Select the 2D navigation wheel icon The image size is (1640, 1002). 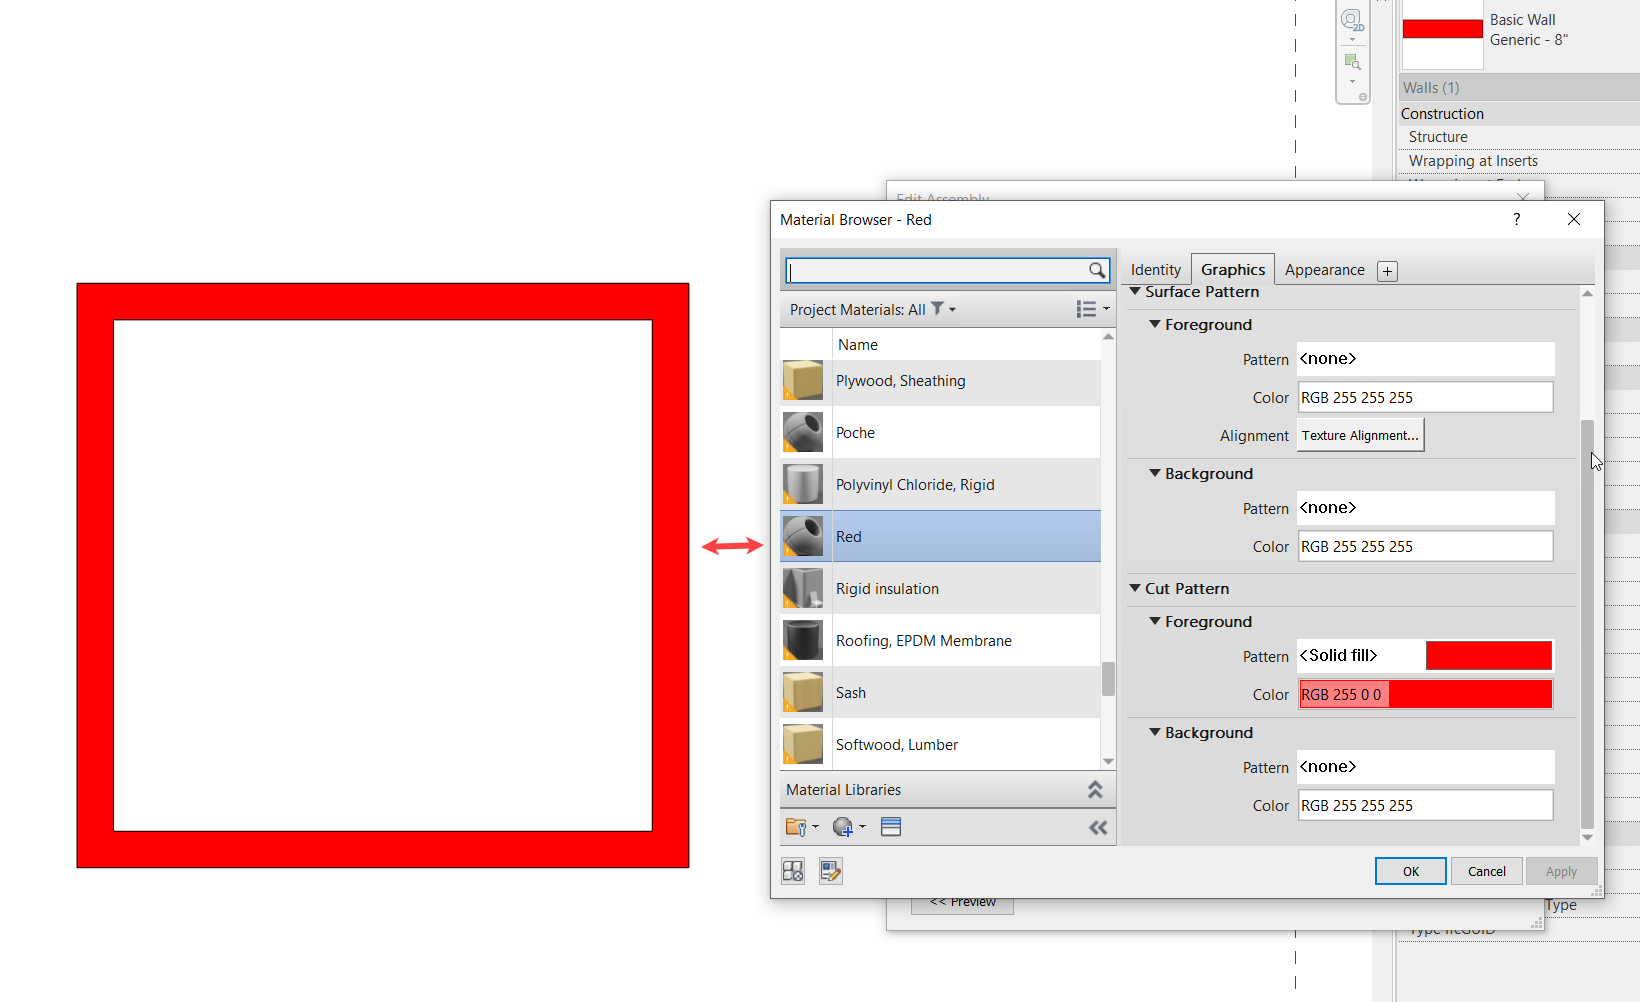tap(1352, 20)
